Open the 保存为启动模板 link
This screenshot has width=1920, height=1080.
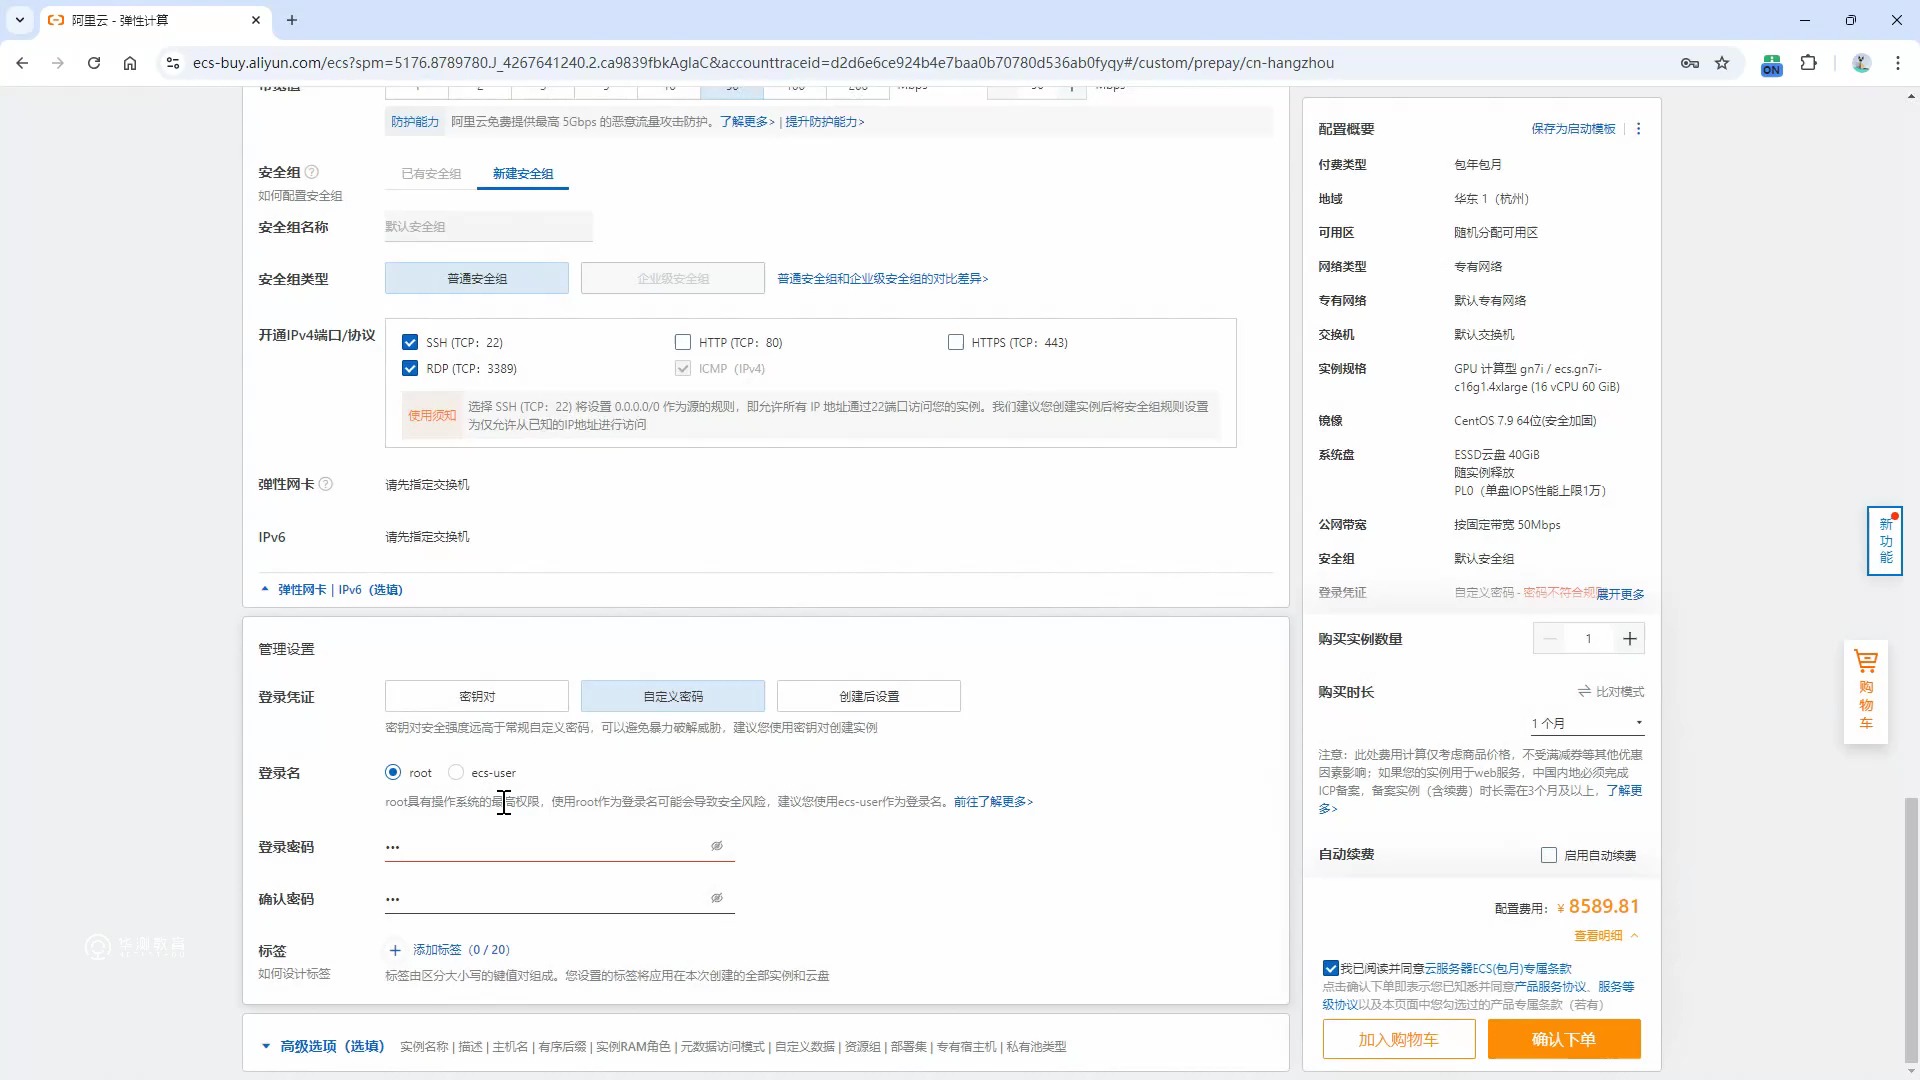[x=1573, y=129]
